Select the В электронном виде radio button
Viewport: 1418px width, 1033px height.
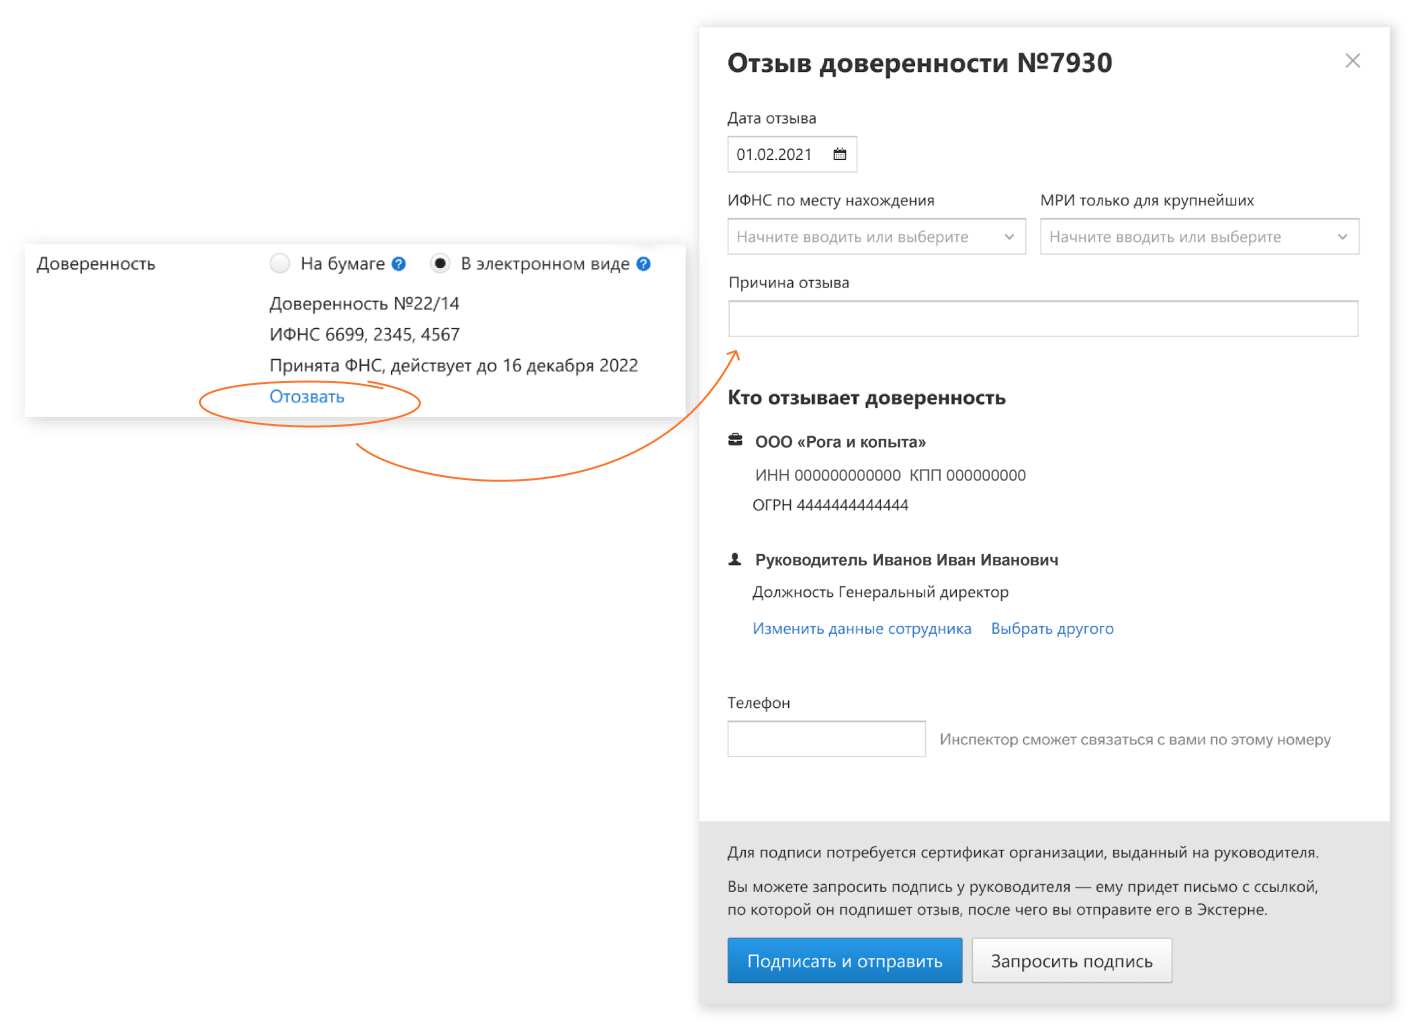point(440,263)
